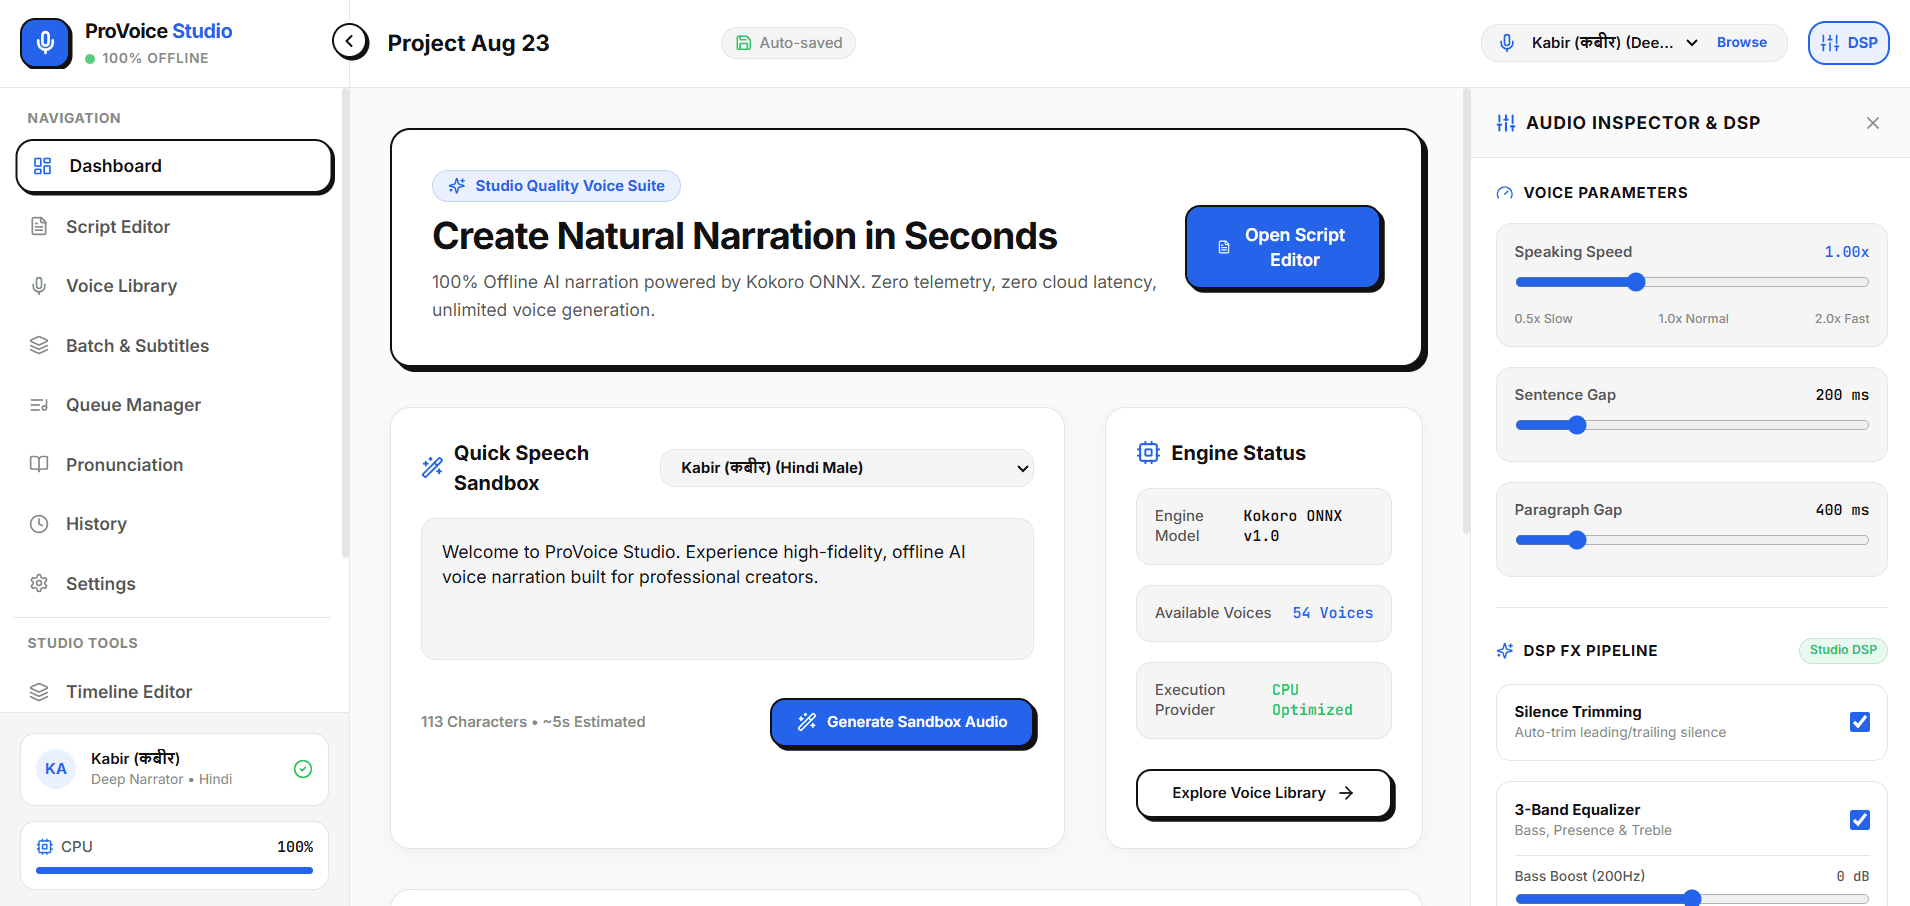This screenshot has width=1910, height=906.
Task: Open the Dashboard navigation item
Action: pyautogui.click(x=175, y=166)
